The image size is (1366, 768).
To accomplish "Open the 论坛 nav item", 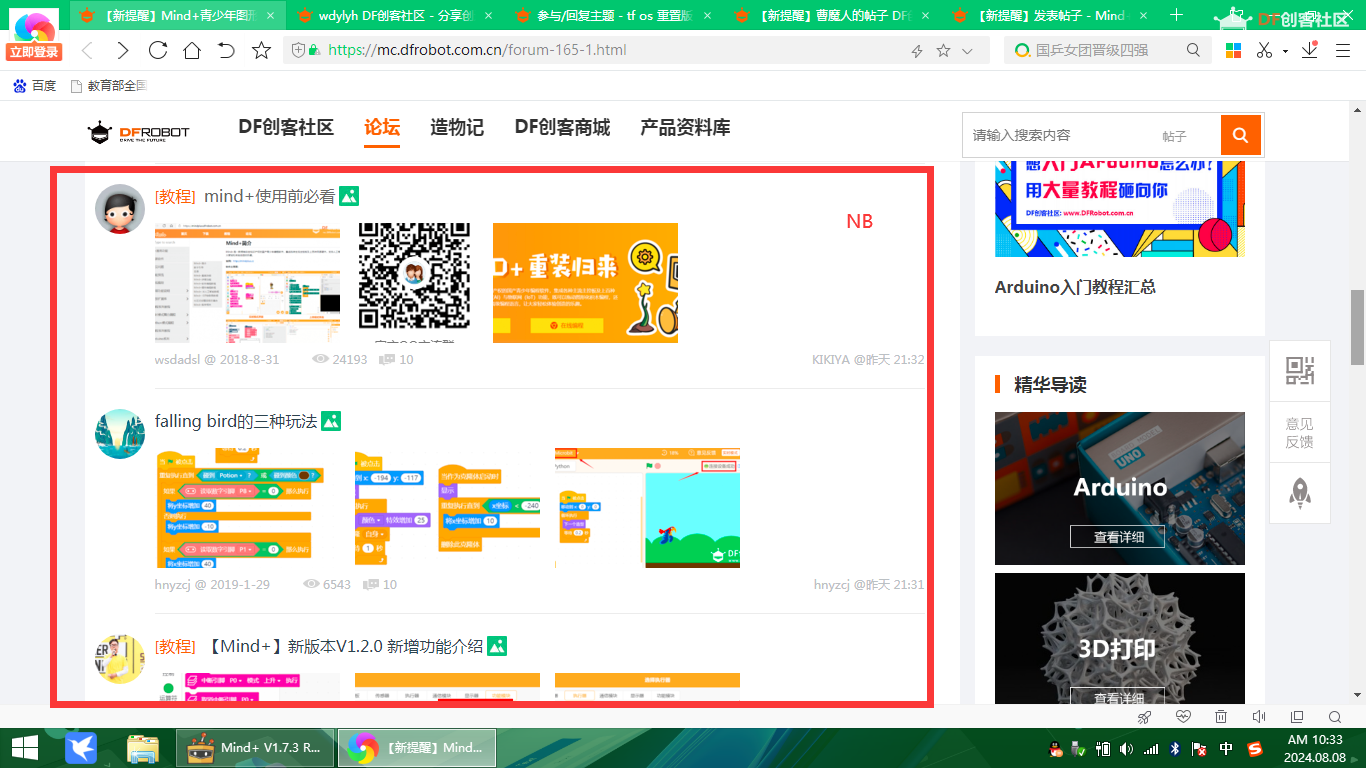I will click(382, 127).
